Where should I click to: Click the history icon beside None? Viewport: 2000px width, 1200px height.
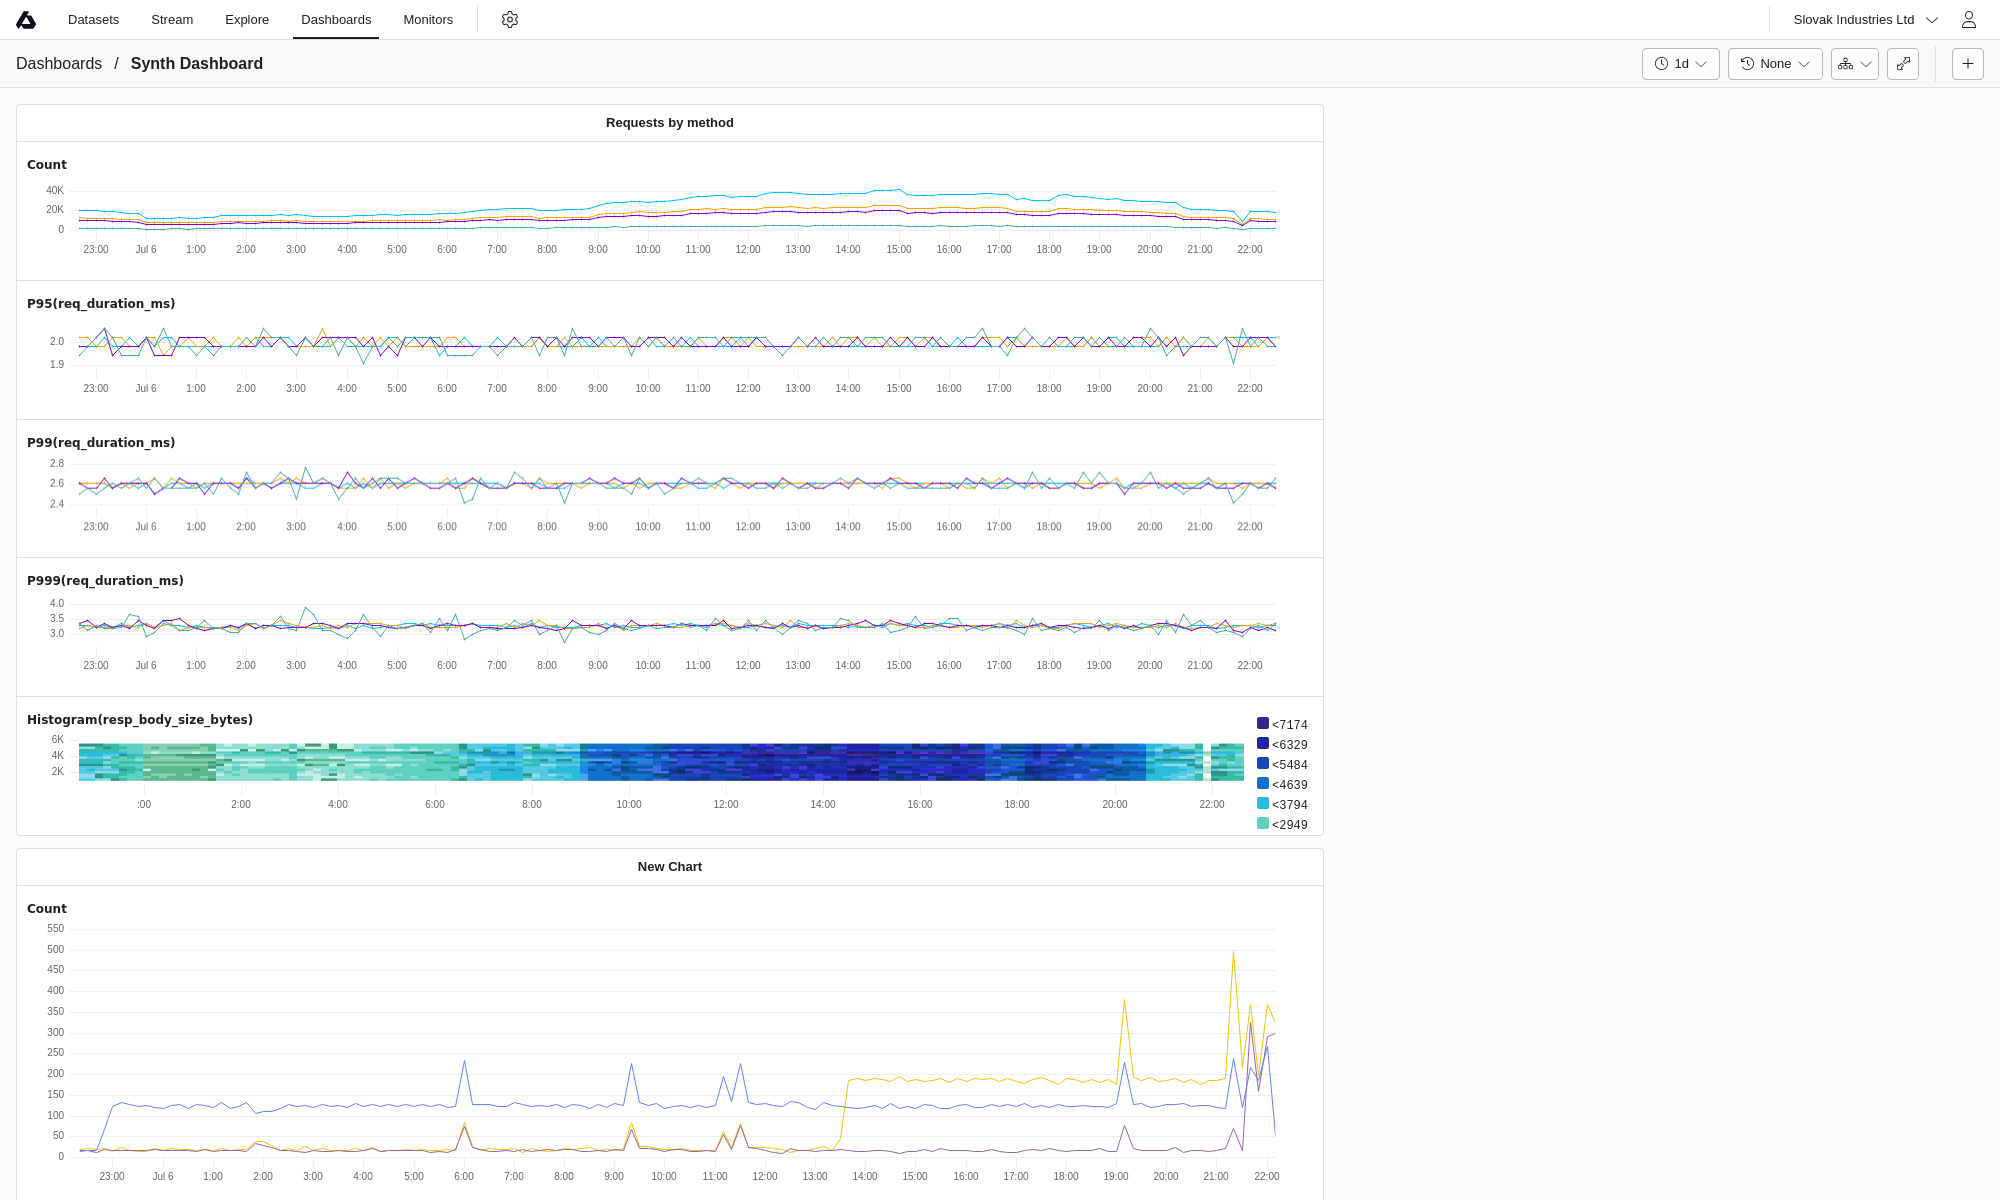pos(1747,64)
